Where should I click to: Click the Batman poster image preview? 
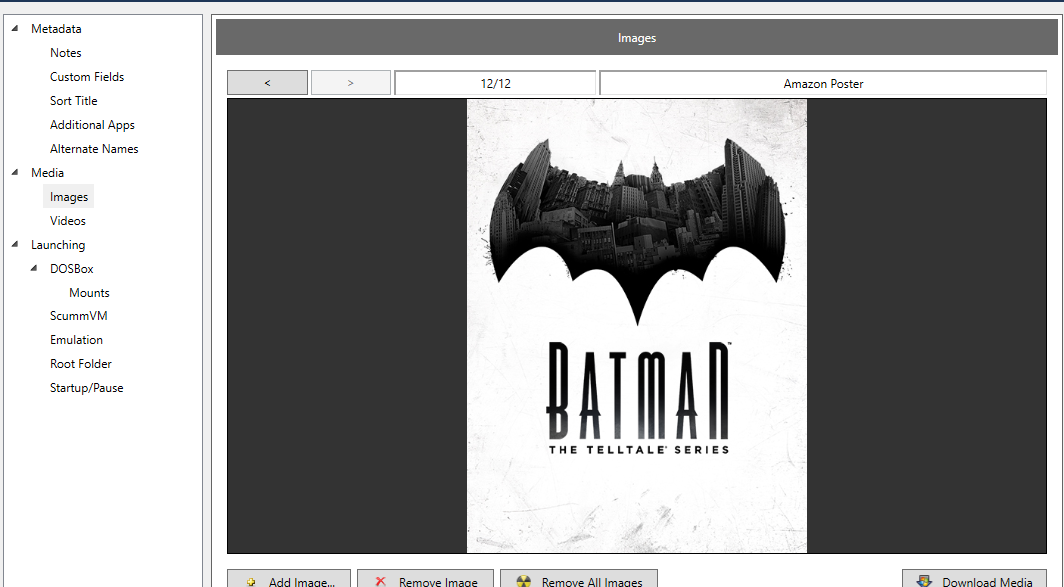(x=637, y=326)
